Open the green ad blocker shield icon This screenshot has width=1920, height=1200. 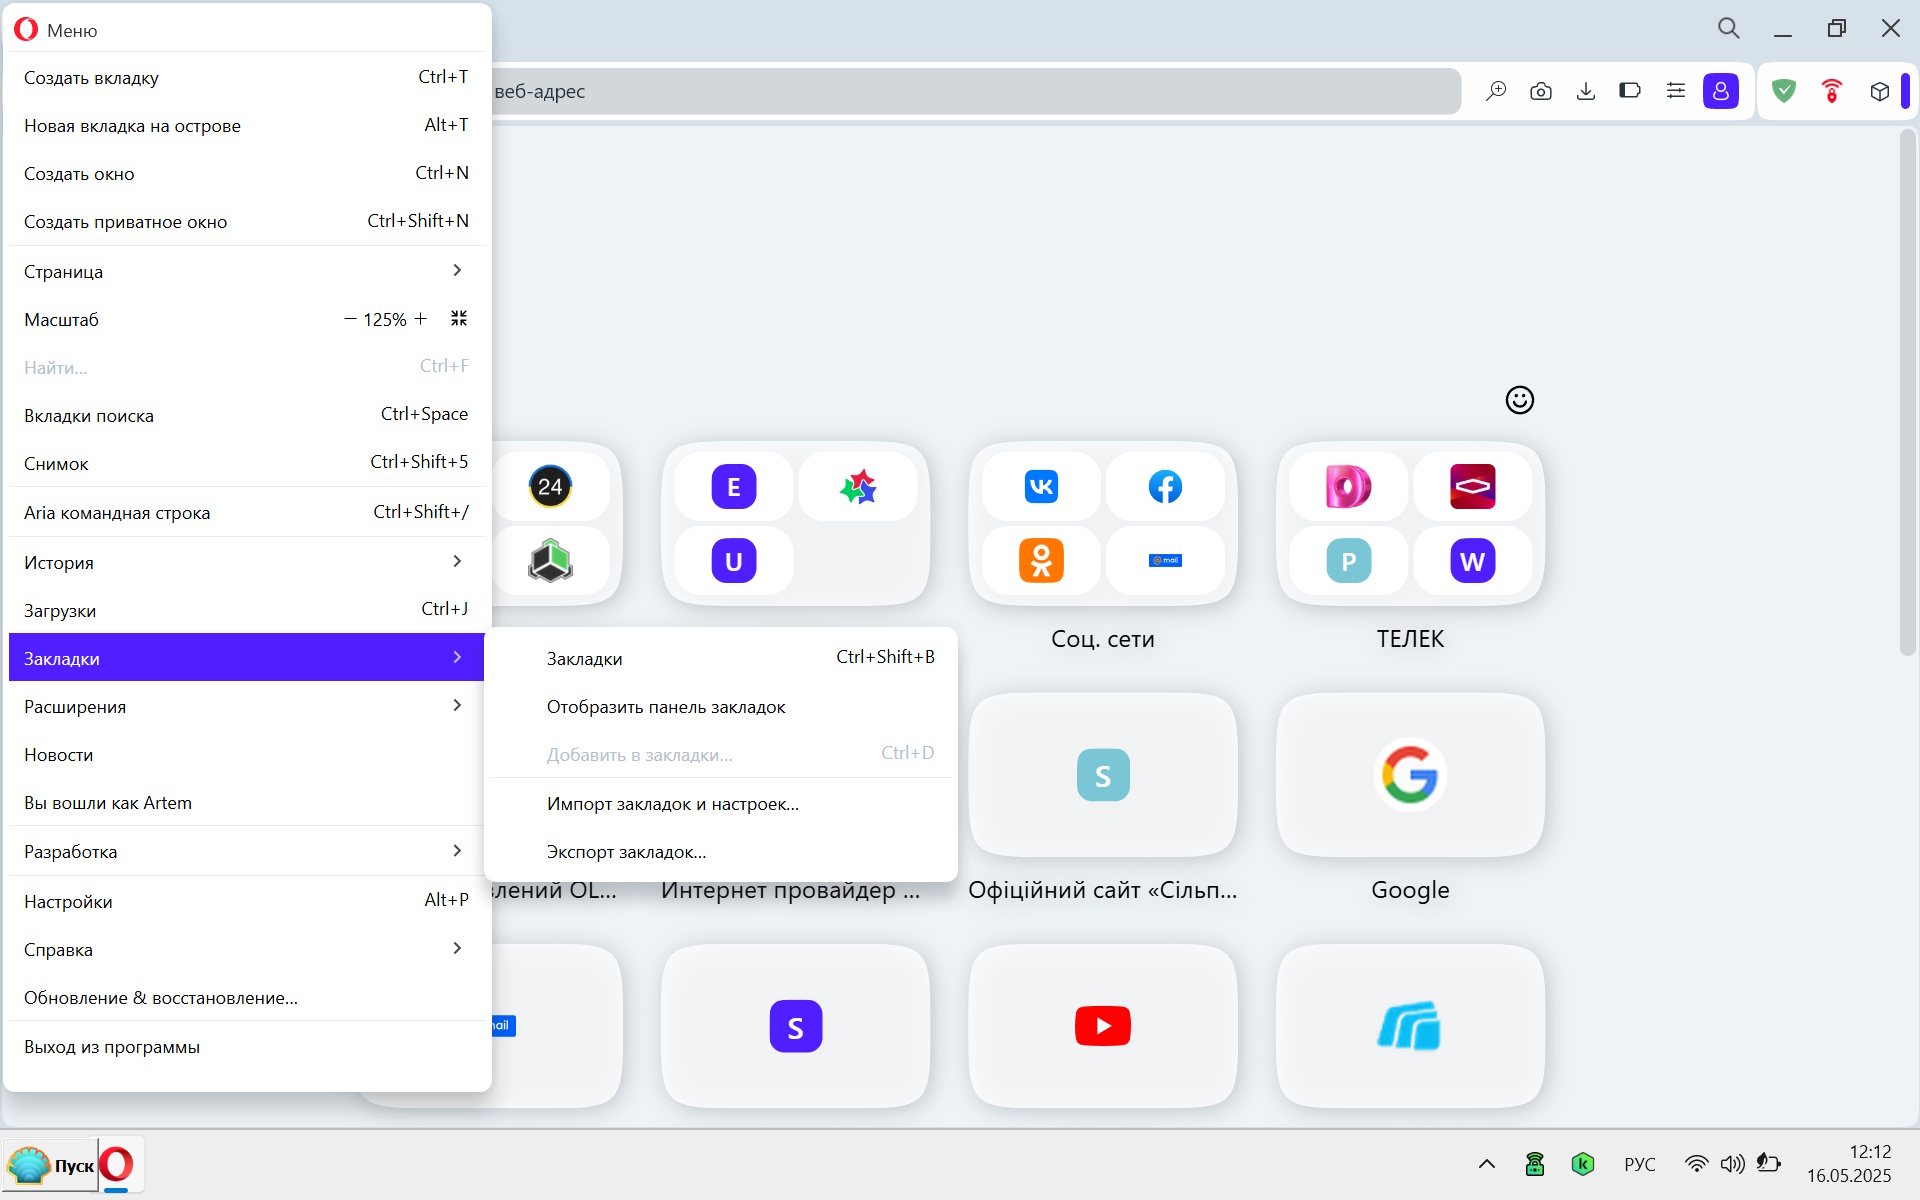click(1783, 91)
